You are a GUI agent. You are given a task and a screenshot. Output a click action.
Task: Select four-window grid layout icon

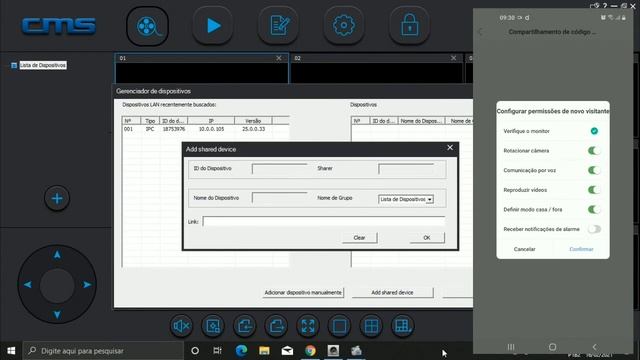371,326
